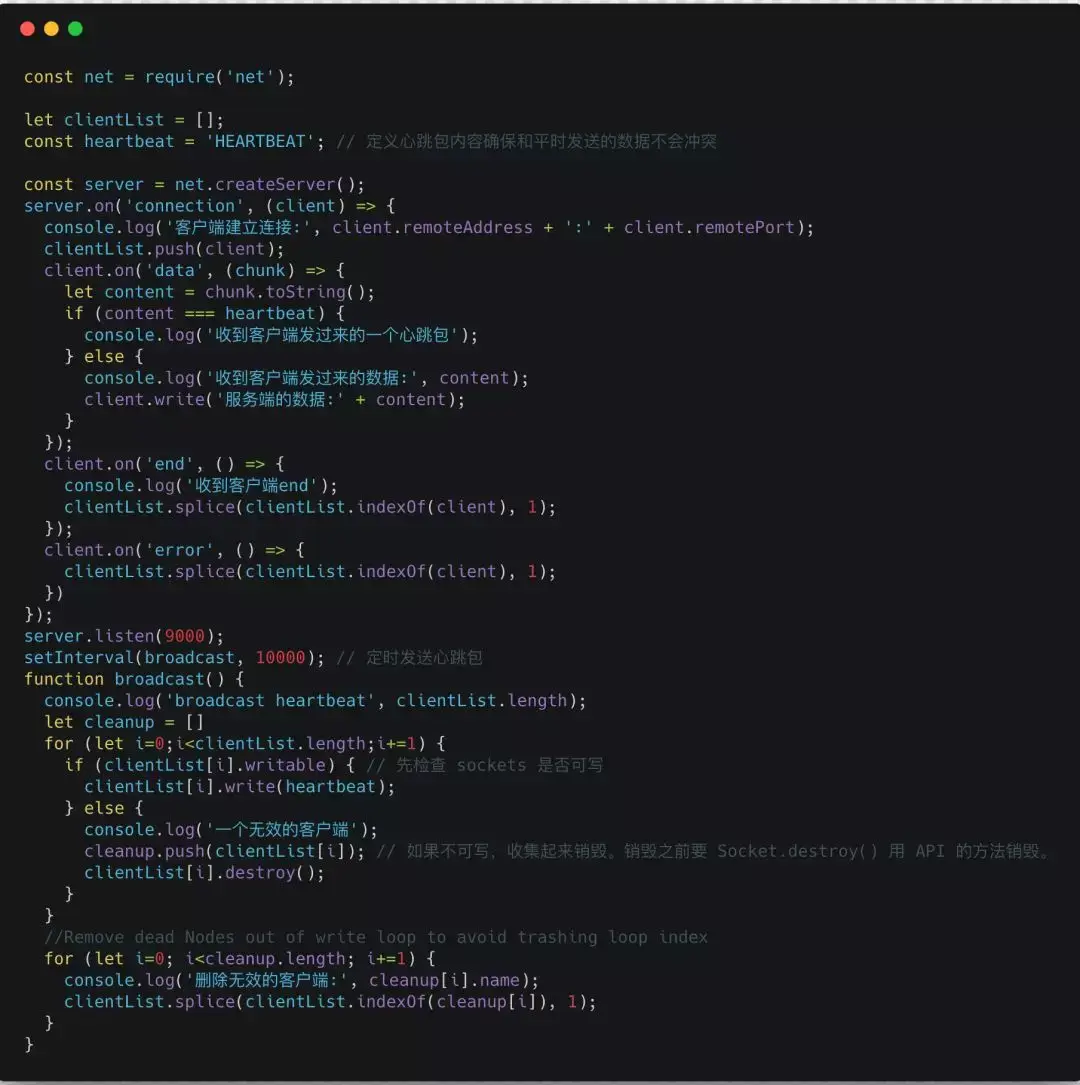Click the log line '一个无效的客户端'
This screenshot has height=1085, width=1080.
[231, 829]
